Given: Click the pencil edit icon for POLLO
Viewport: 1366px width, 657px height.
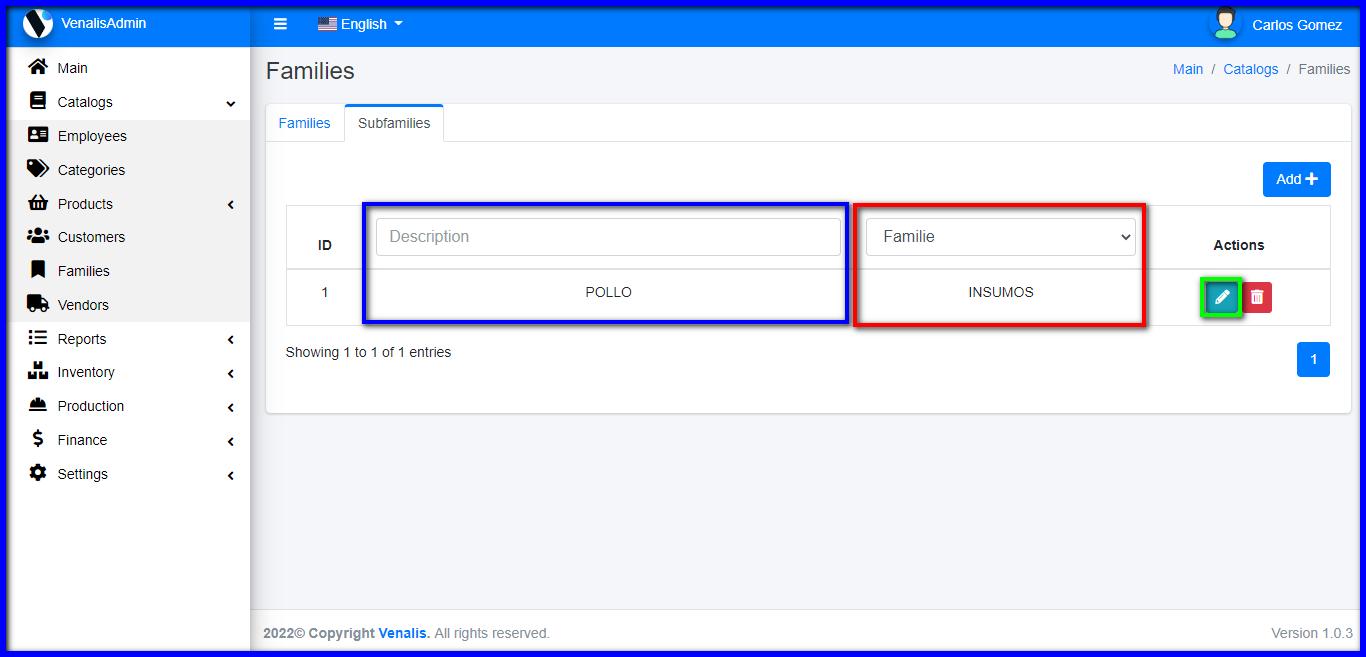Looking at the screenshot, I should coord(1221,297).
